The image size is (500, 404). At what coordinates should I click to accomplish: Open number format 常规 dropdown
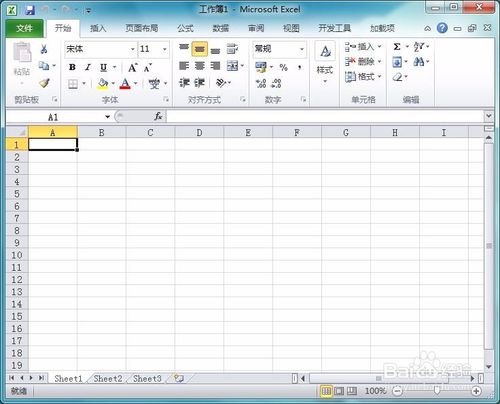pos(302,49)
